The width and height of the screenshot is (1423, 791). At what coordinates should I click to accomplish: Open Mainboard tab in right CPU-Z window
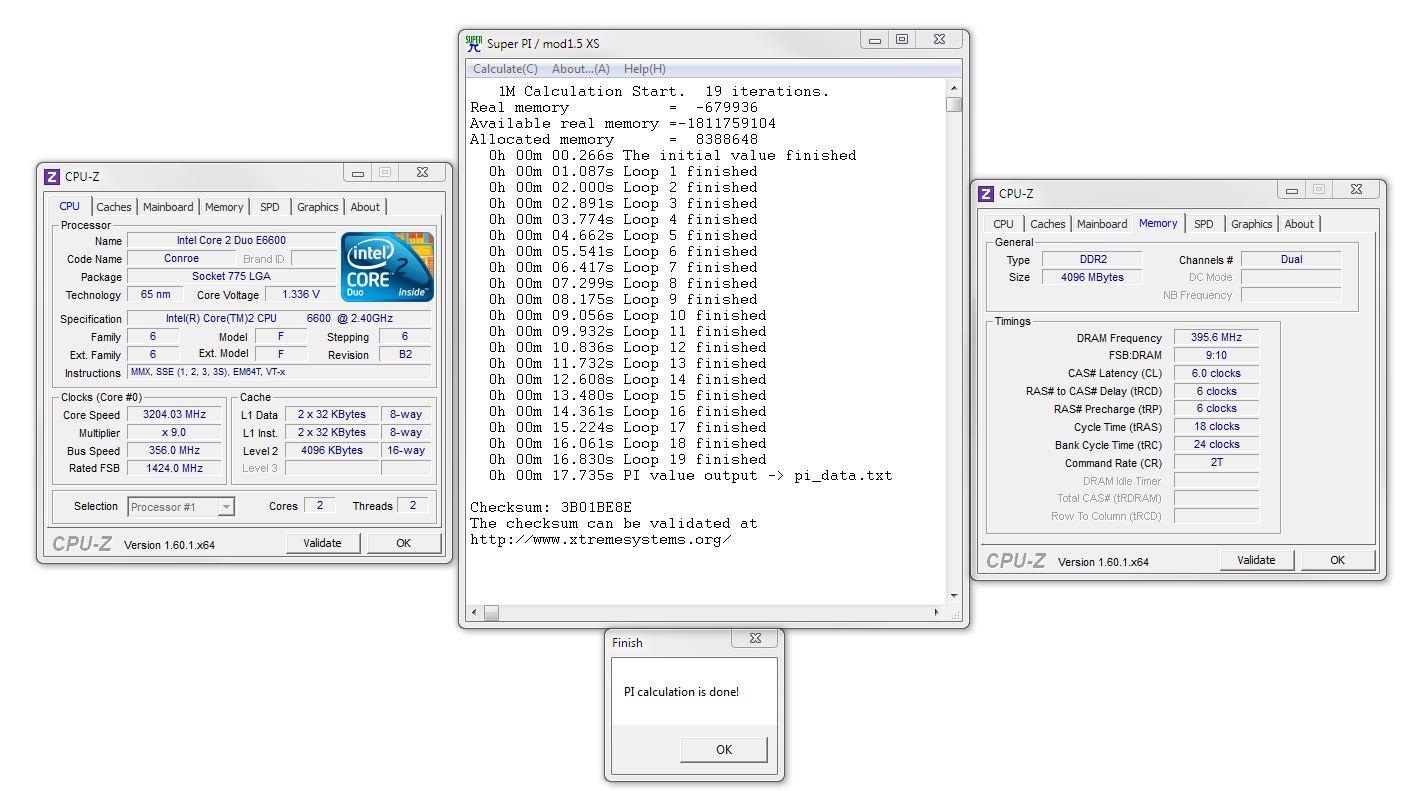(1102, 224)
